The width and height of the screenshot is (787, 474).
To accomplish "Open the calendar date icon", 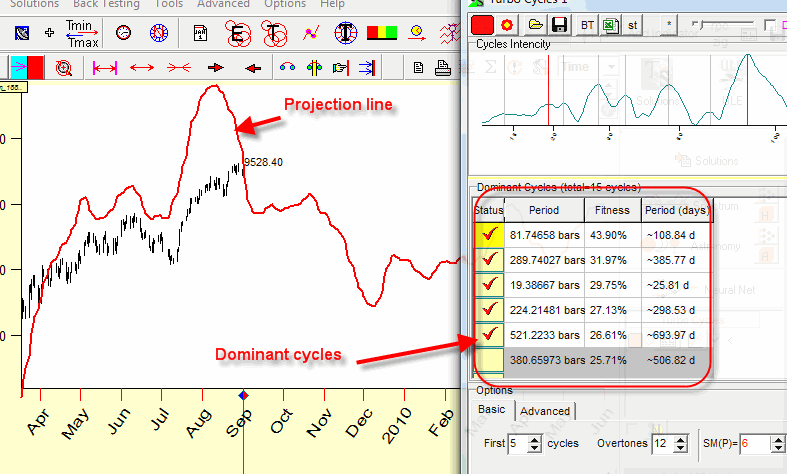I will pyautogui.click(x=201, y=33).
